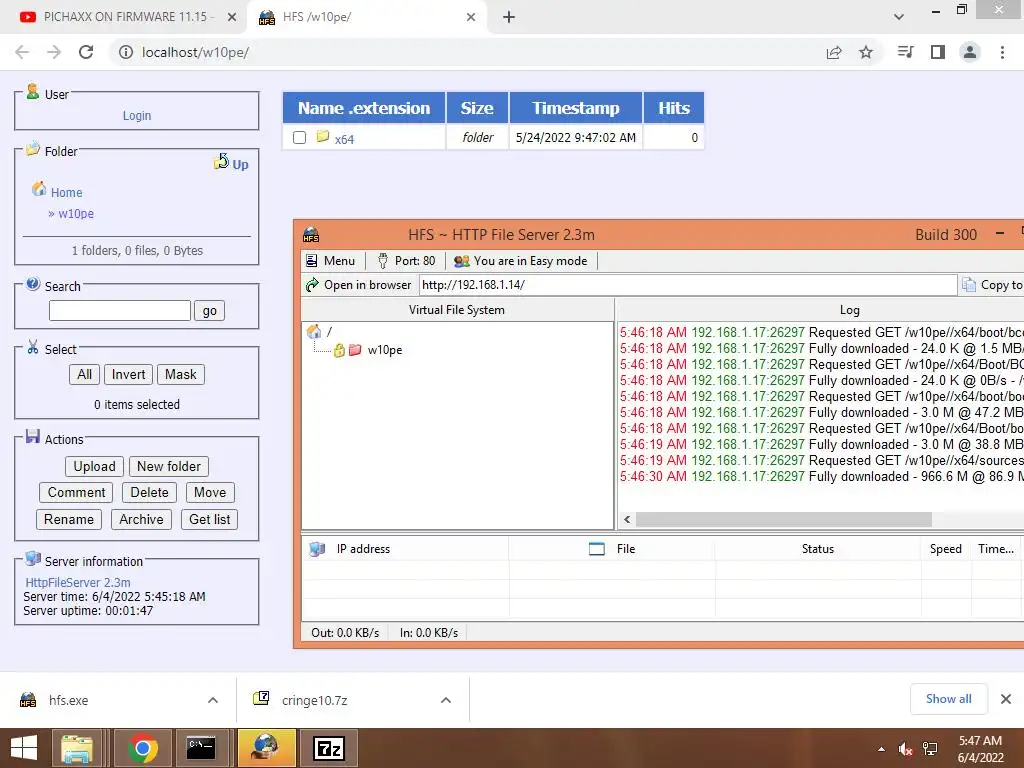Click Open in browser in HFS
Image resolution: width=1024 pixels, height=768 pixels.
(358, 285)
